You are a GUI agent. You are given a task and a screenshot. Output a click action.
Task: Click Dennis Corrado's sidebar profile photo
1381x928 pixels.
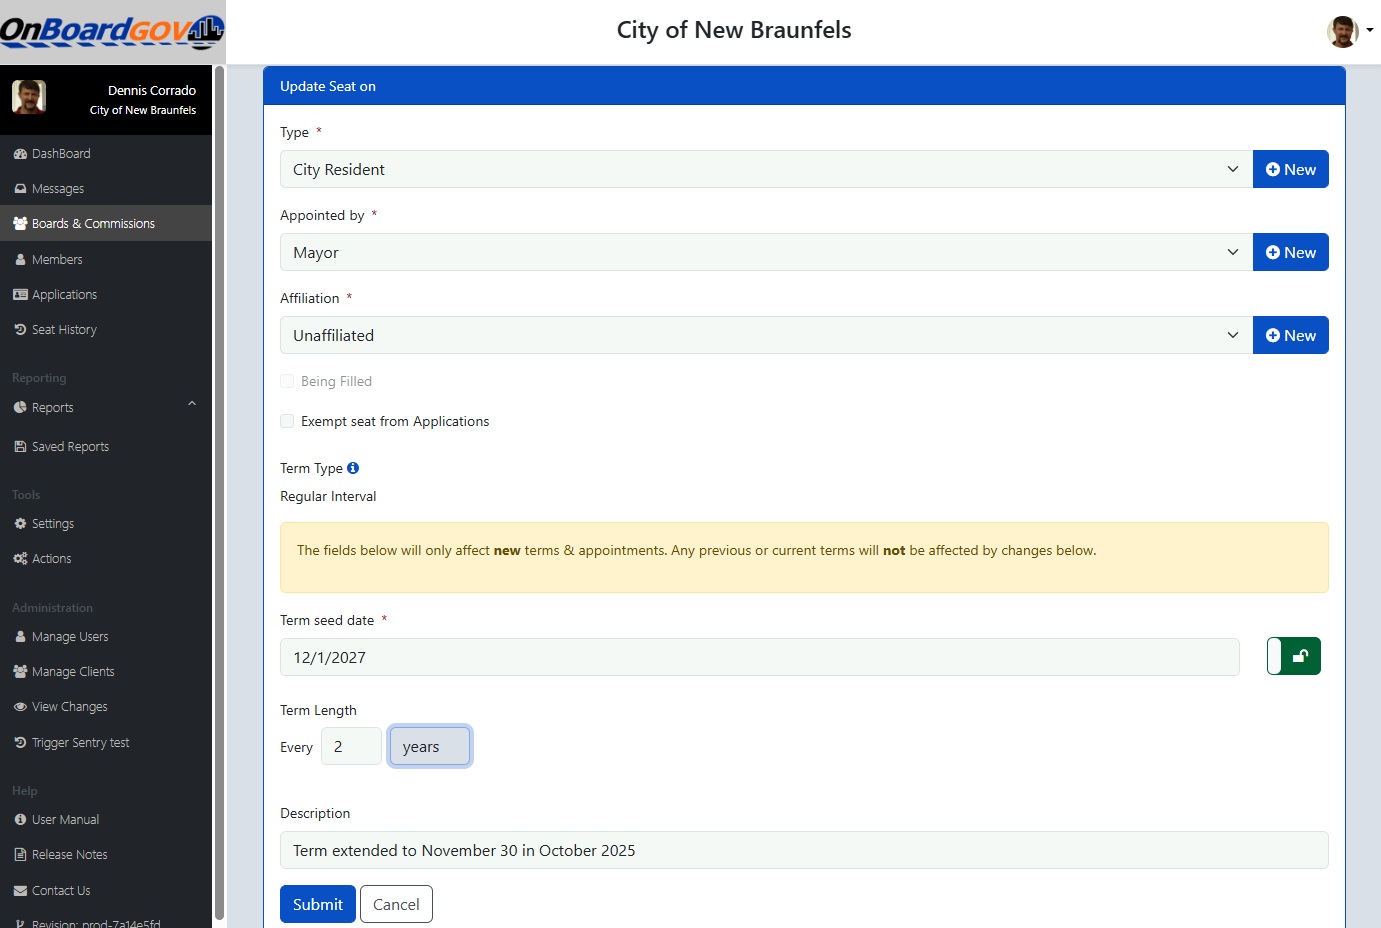[x=29, y=97]
